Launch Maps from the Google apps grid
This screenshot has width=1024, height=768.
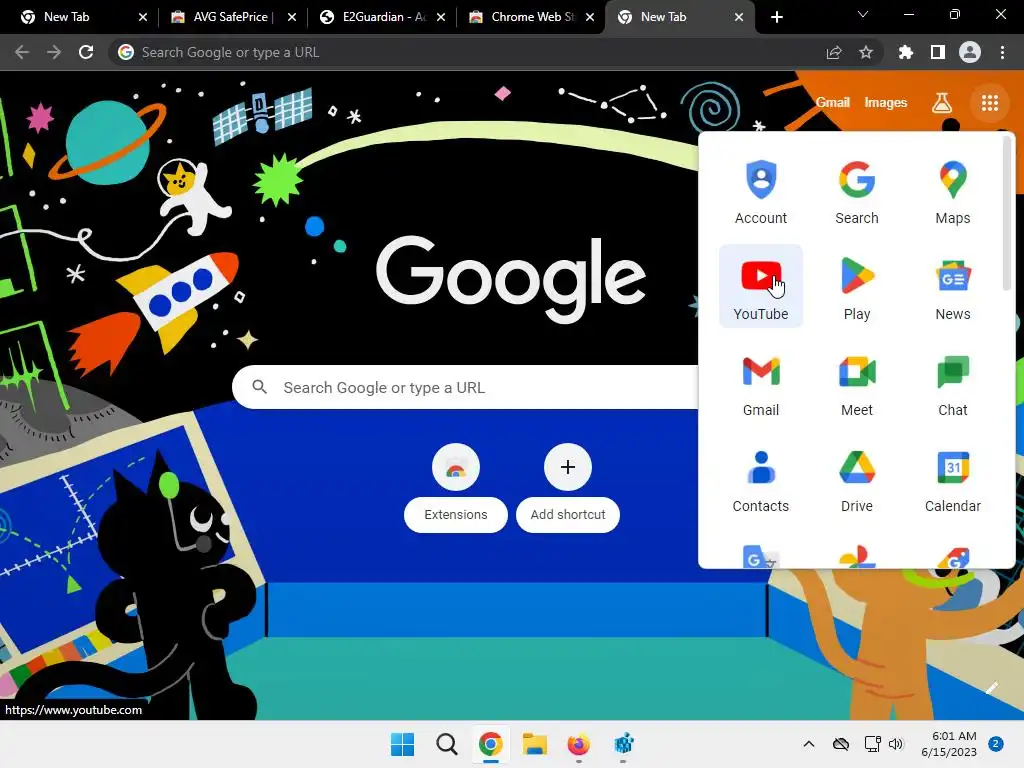click(952, 192)
